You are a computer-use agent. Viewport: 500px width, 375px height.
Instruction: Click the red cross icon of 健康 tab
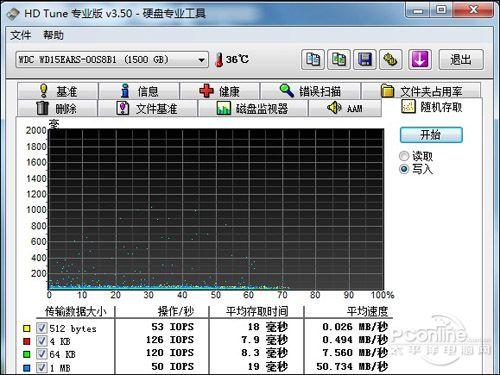[206, 91]
